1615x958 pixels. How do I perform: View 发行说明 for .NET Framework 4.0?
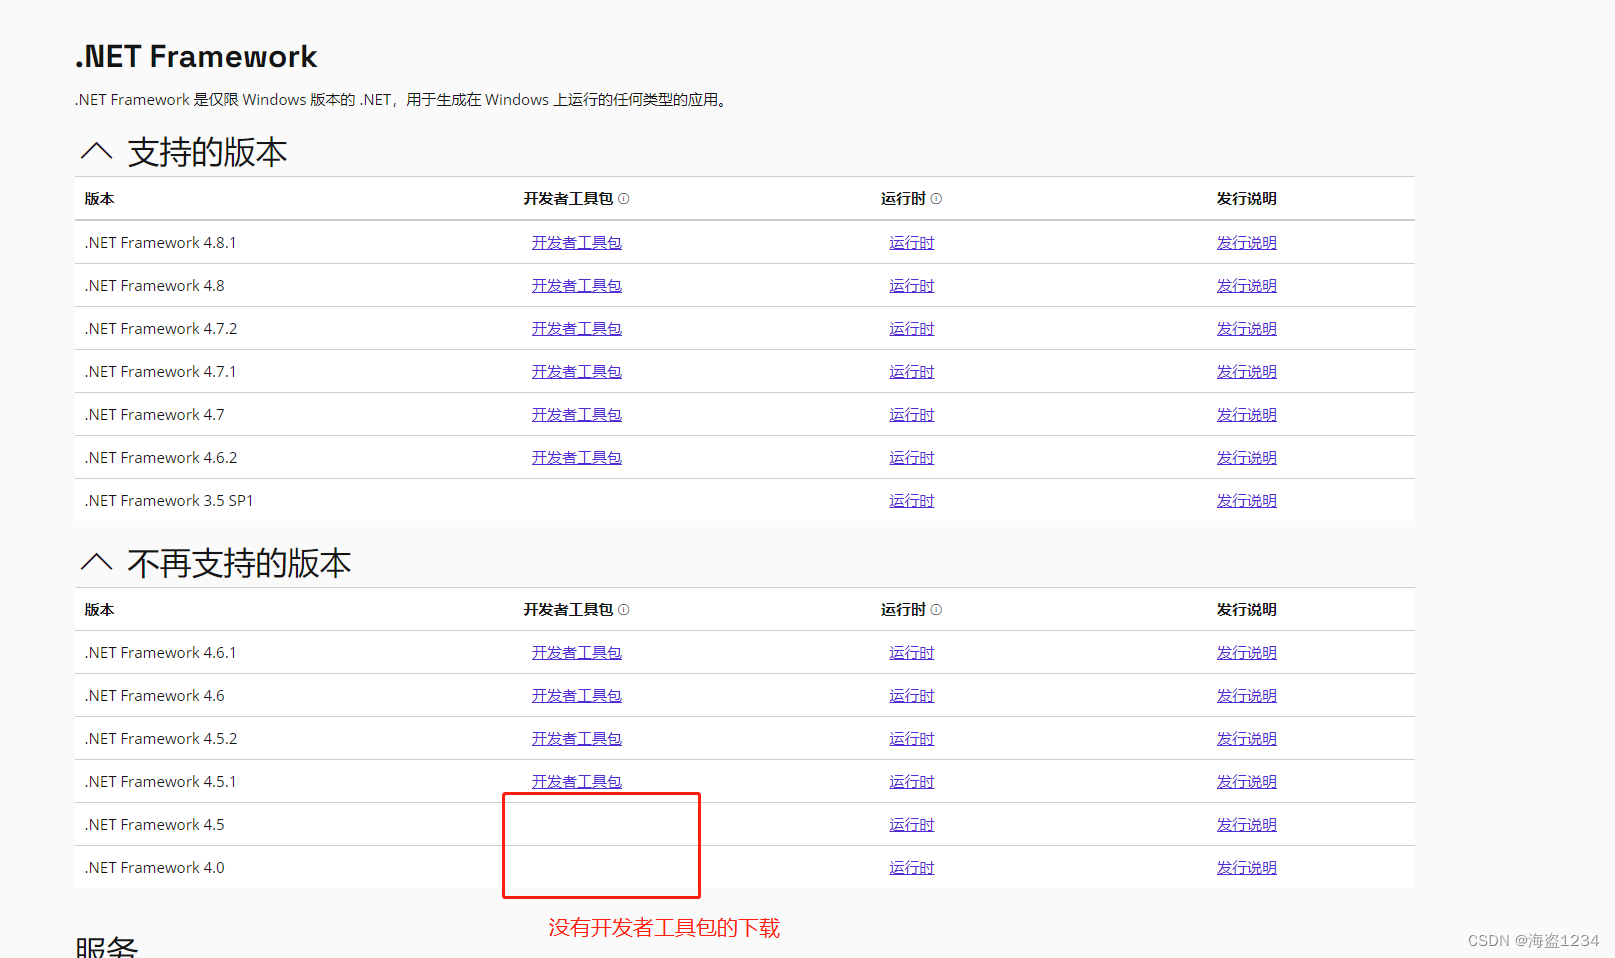(x=1246, y=867)
